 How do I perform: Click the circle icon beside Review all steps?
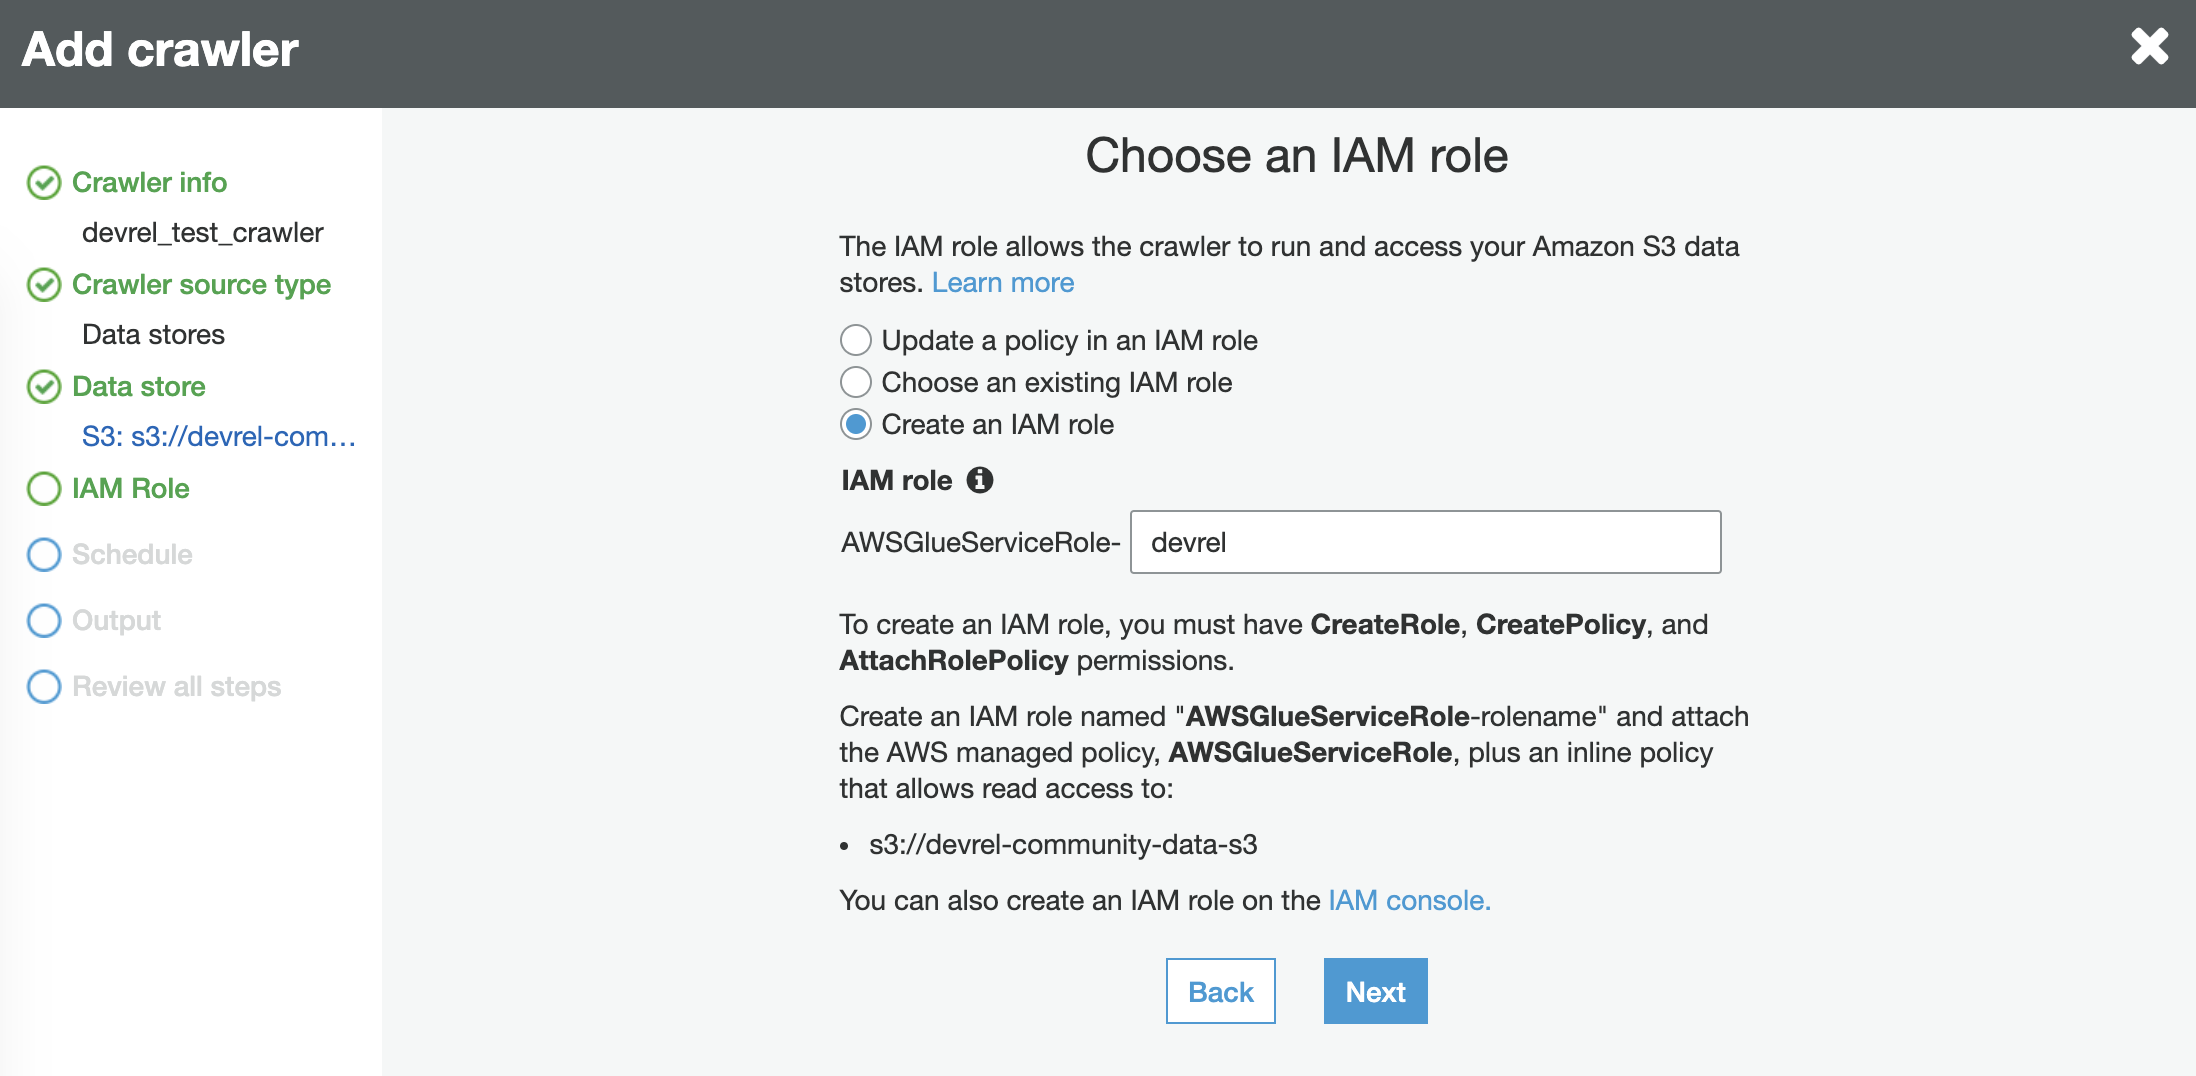[x=43, y=686]
